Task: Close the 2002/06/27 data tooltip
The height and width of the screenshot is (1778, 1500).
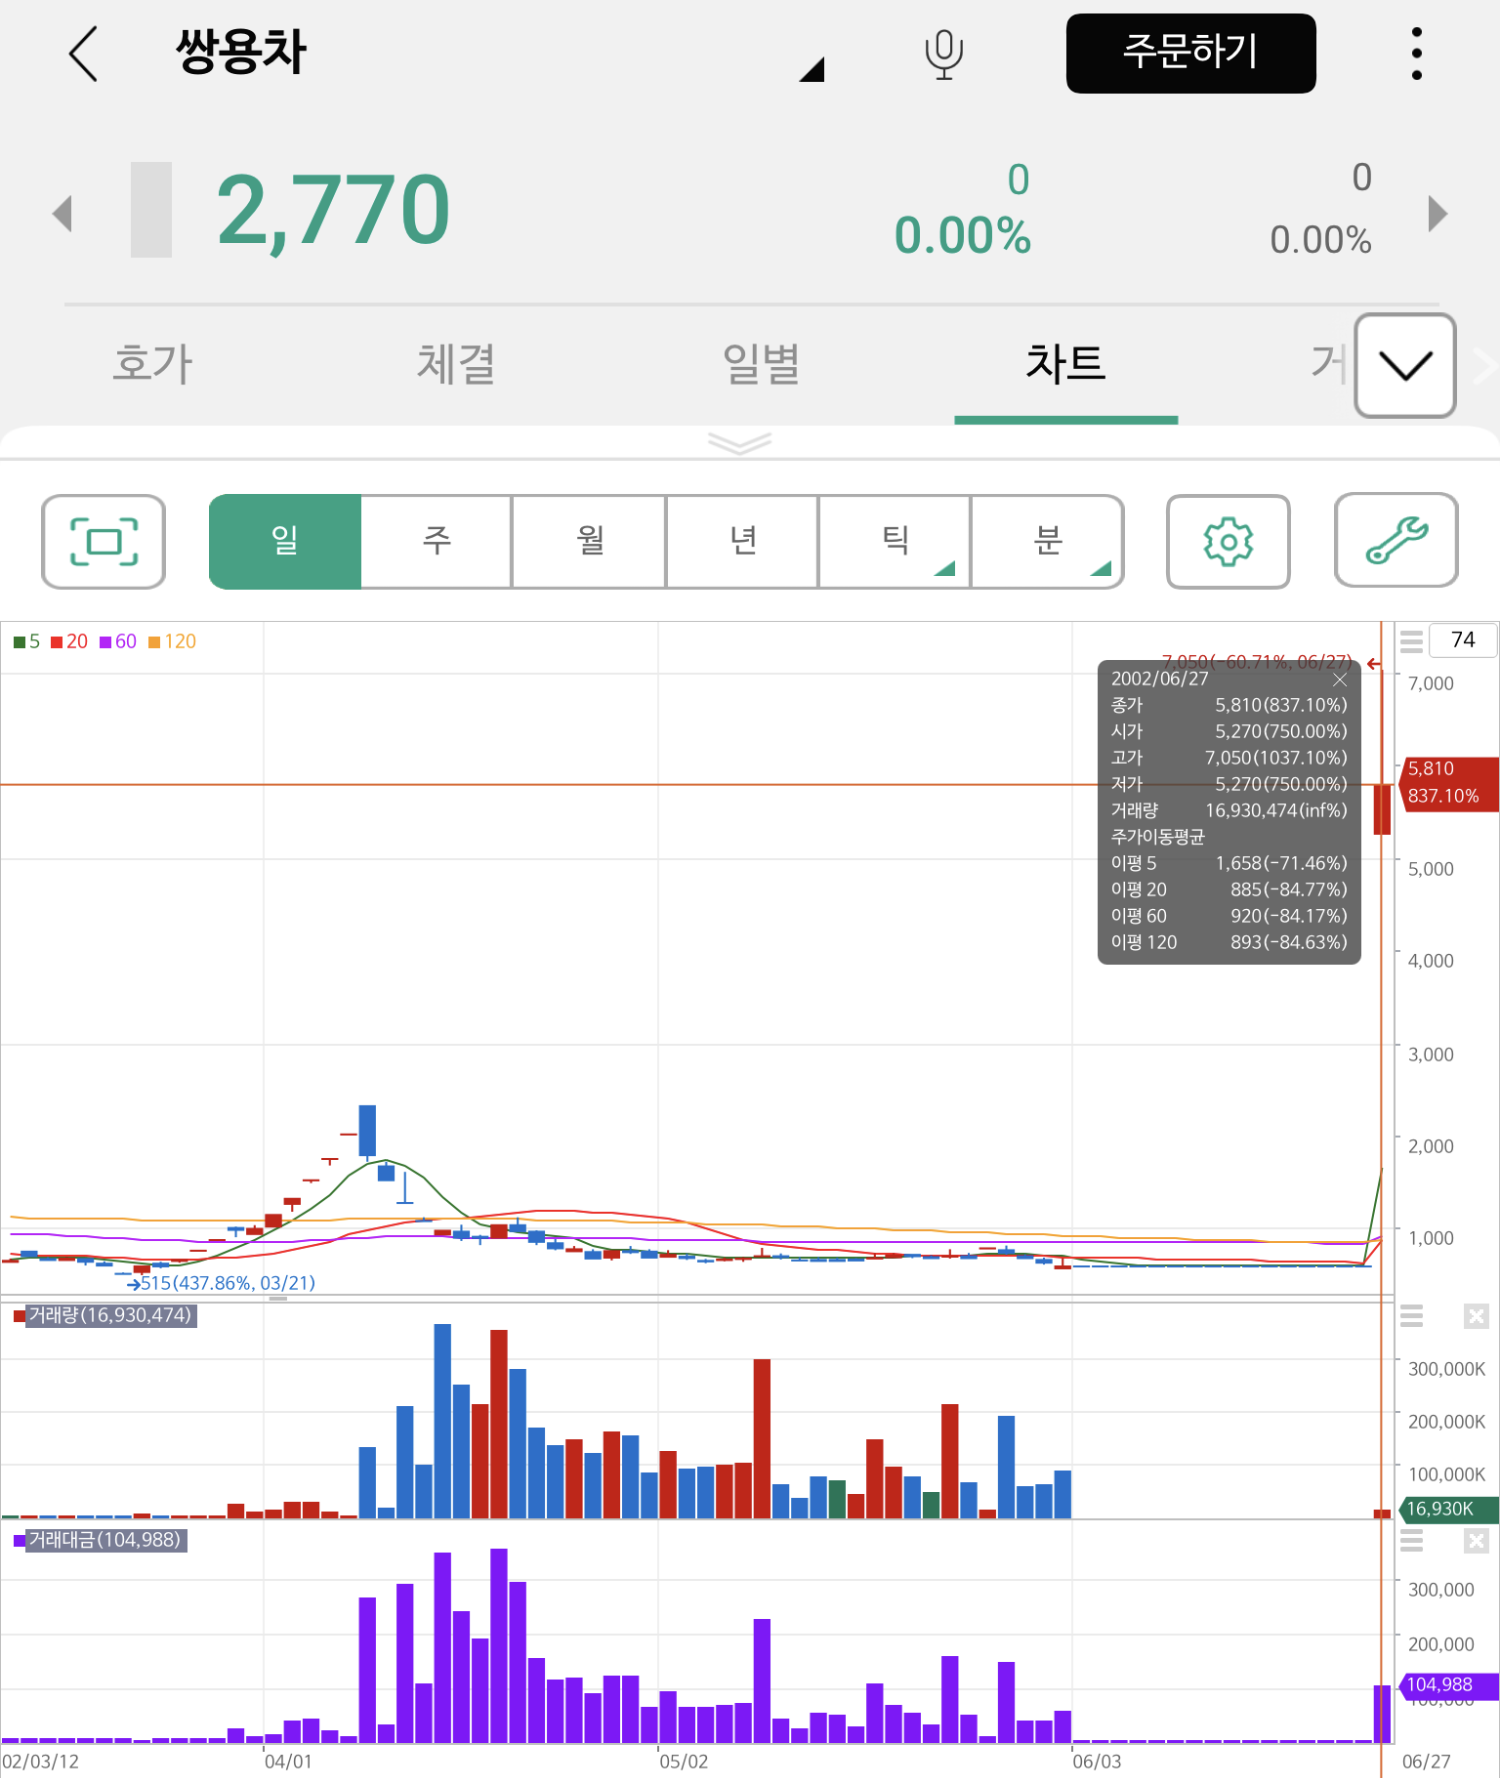Action: 1340,679
